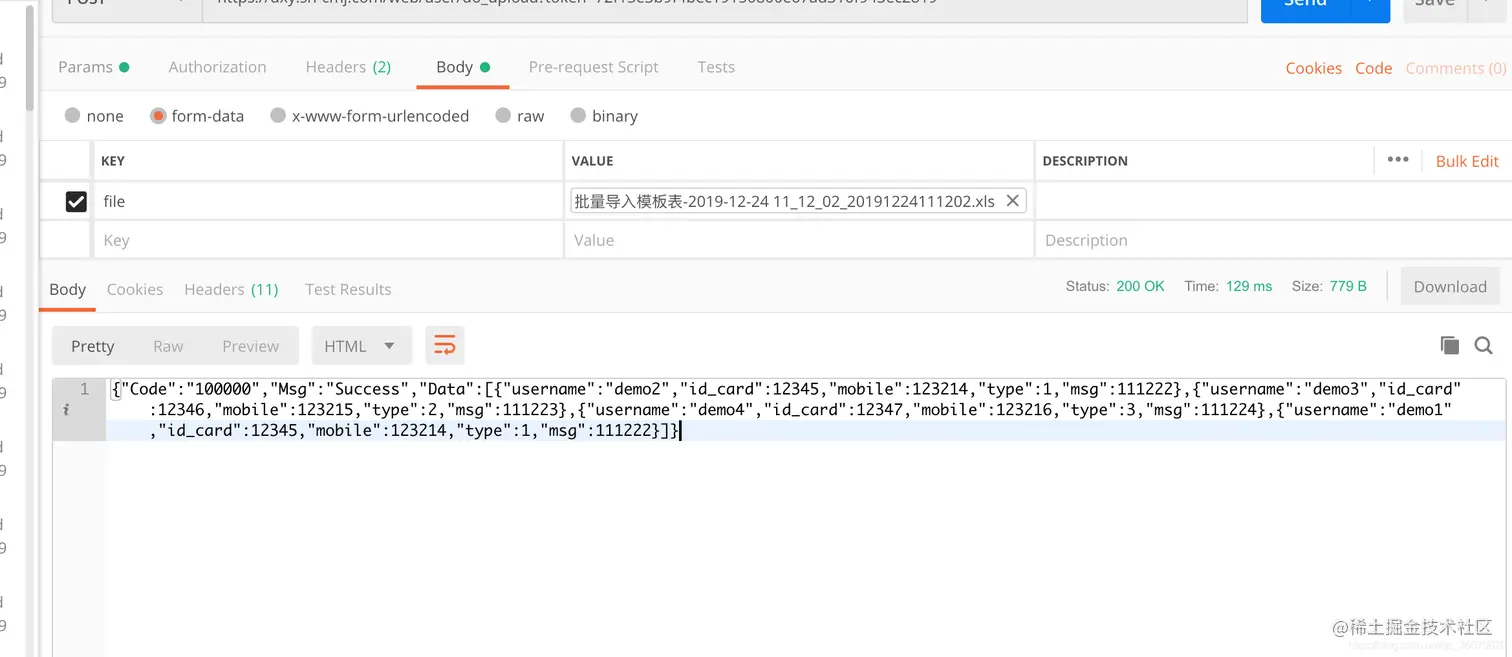
Task: Click the 129 ms time value
Action: (x=1249, y=286)
